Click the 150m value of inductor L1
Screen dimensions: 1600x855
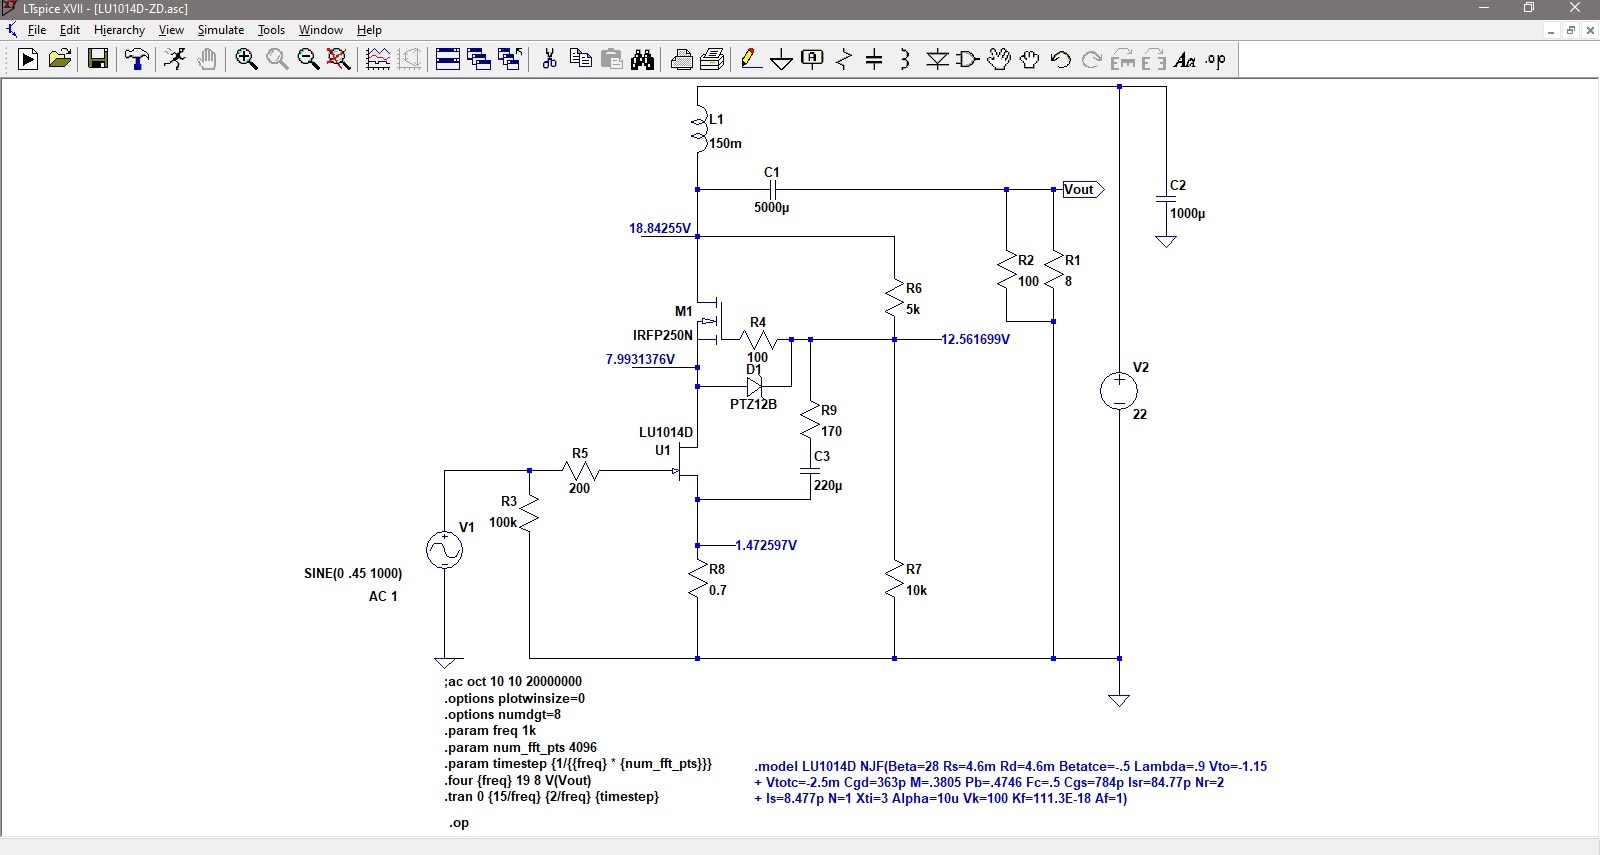725,143
